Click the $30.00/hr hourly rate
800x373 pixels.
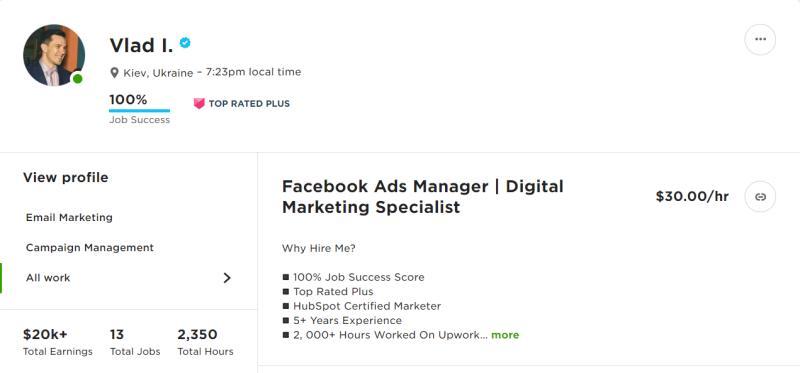692,196
